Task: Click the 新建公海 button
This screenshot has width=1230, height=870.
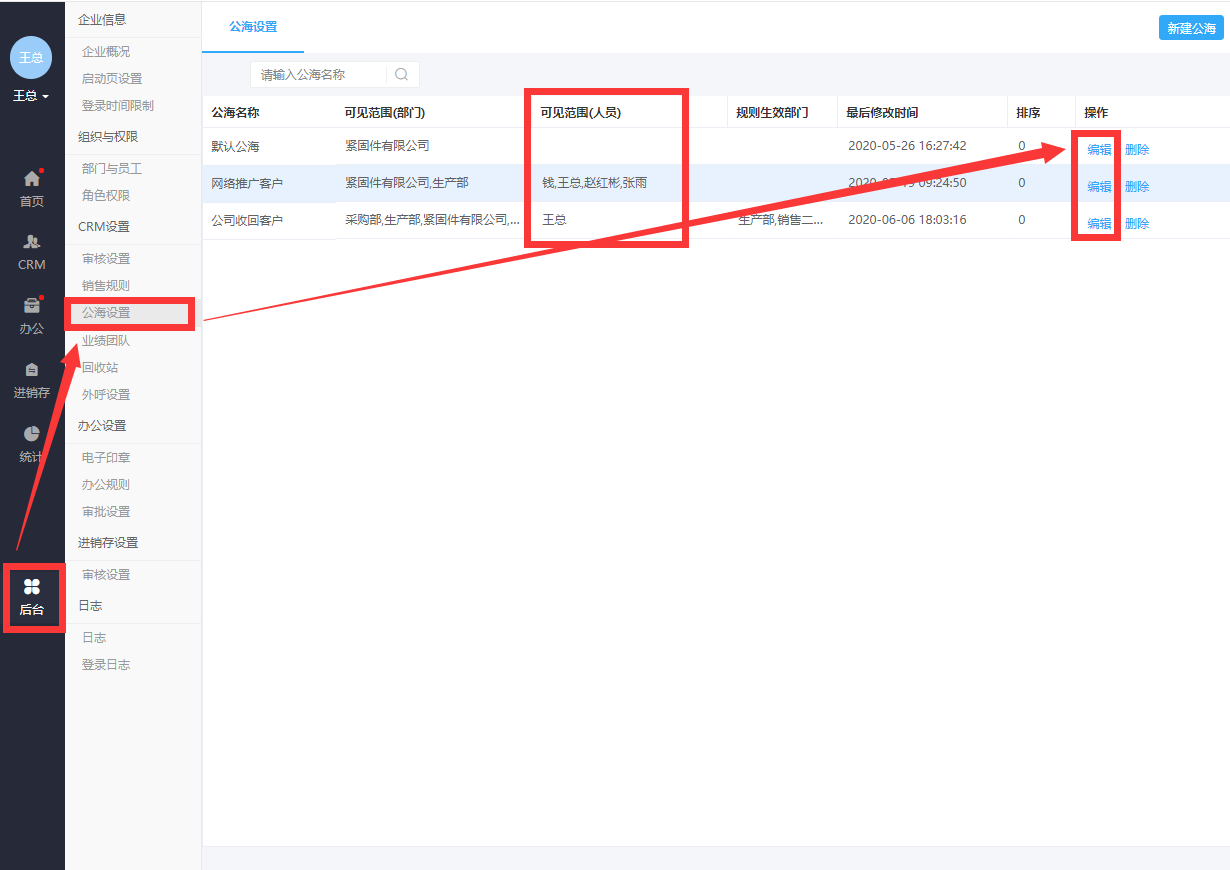Action: tap(1191, 28)
